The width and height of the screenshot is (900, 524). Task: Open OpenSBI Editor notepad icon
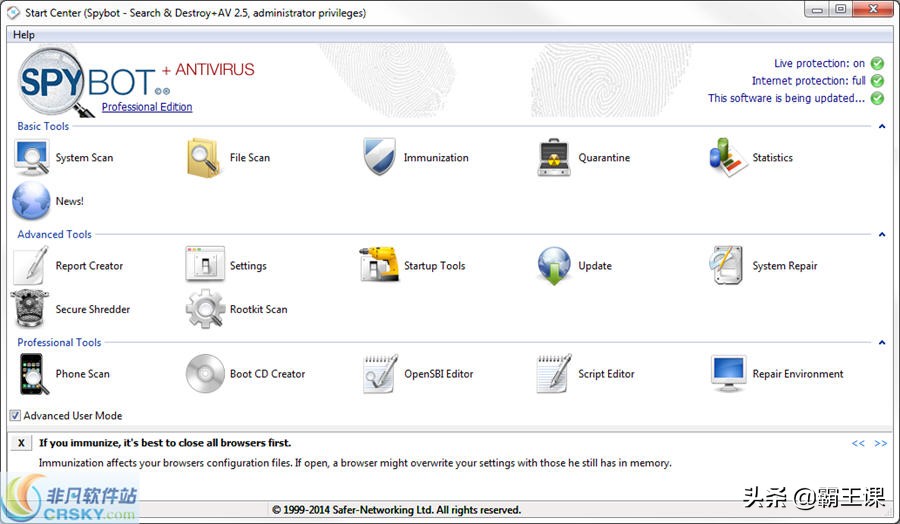(x=380, y=374)
